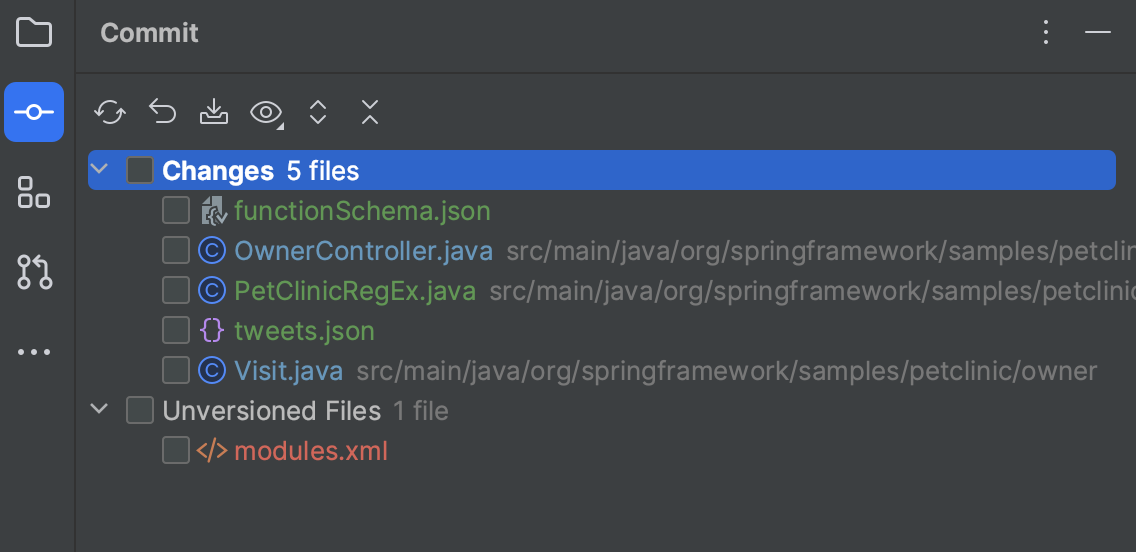Open the Pull Requests tool window icon
Viewport: 1136px width, 552px height.
(34, 272)
